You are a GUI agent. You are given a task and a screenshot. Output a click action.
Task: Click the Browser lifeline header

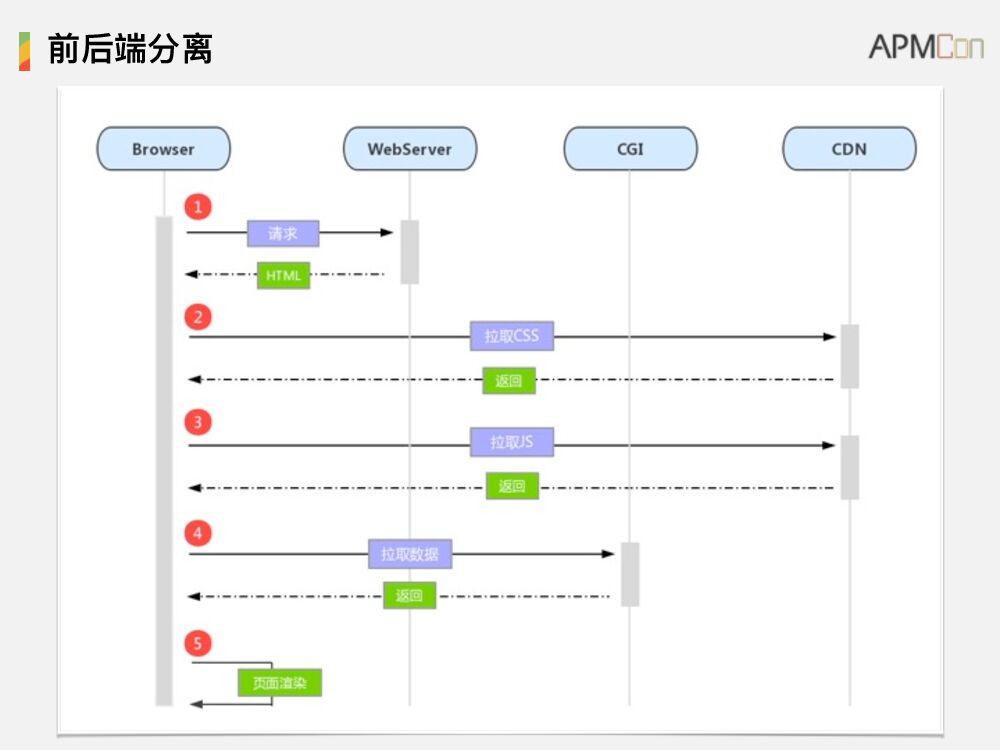click(163, 149)
